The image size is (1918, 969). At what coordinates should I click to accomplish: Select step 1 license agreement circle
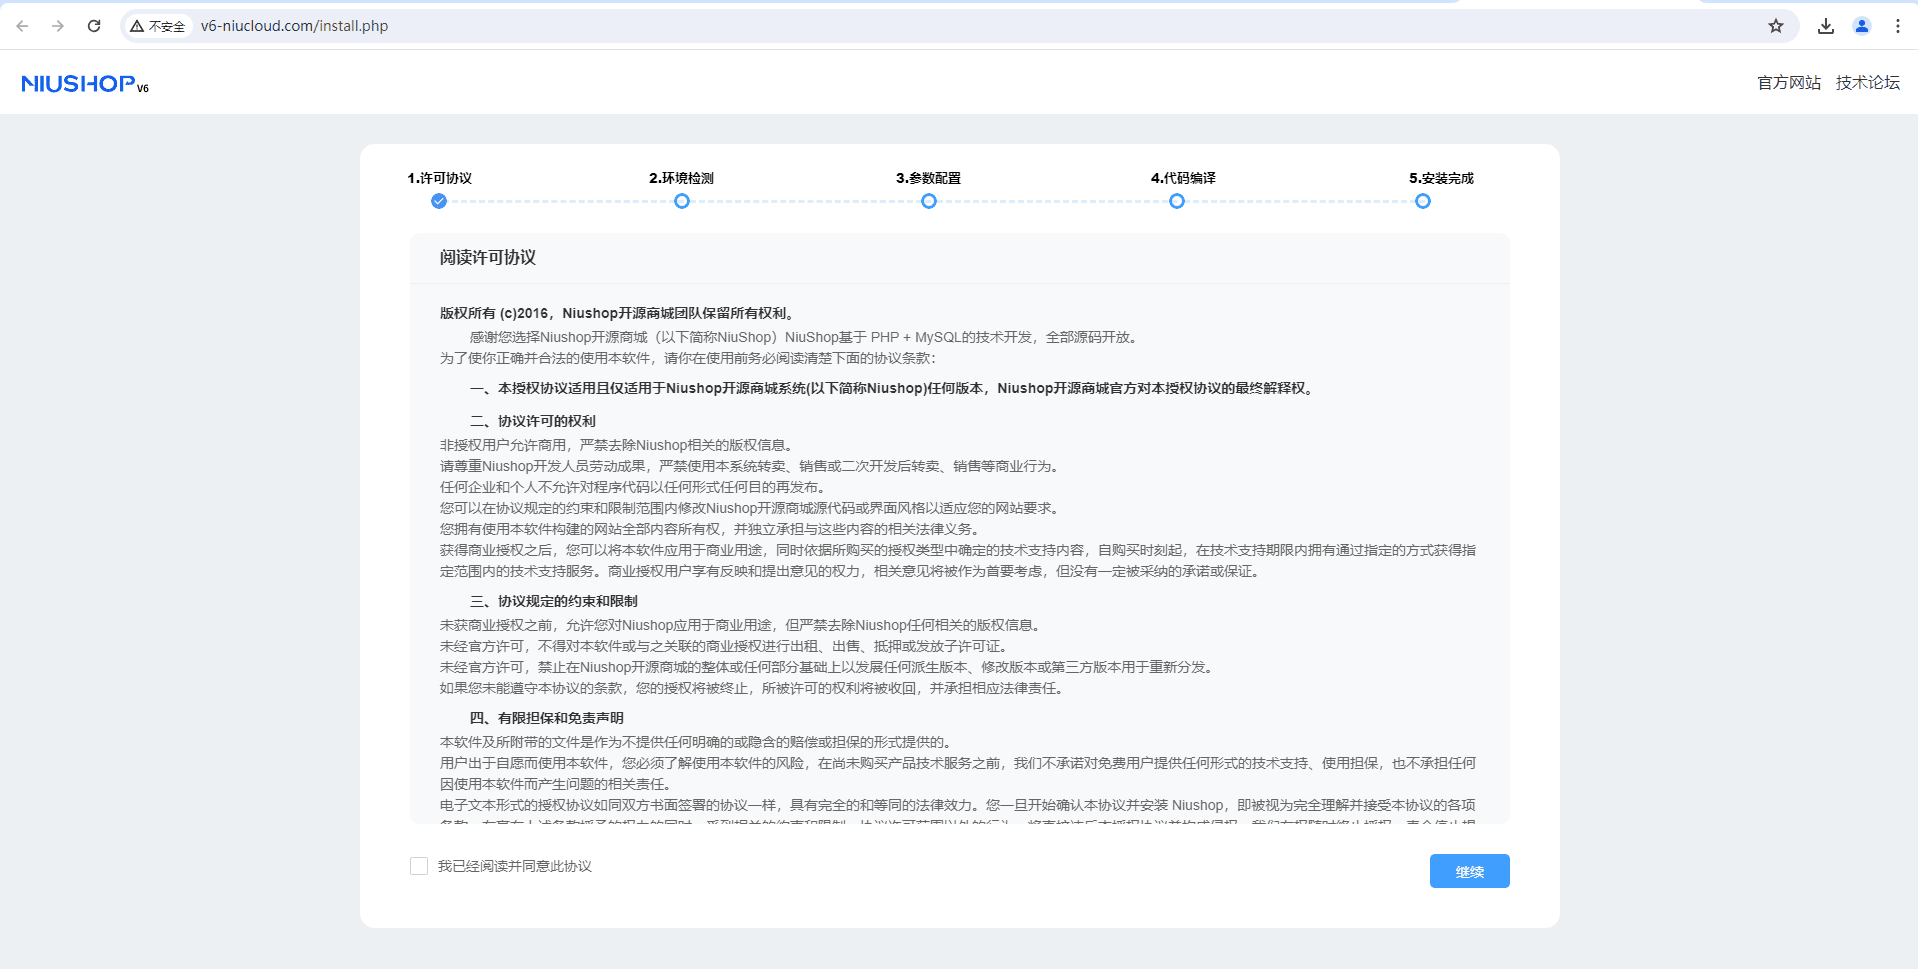[x=439, y=201]
